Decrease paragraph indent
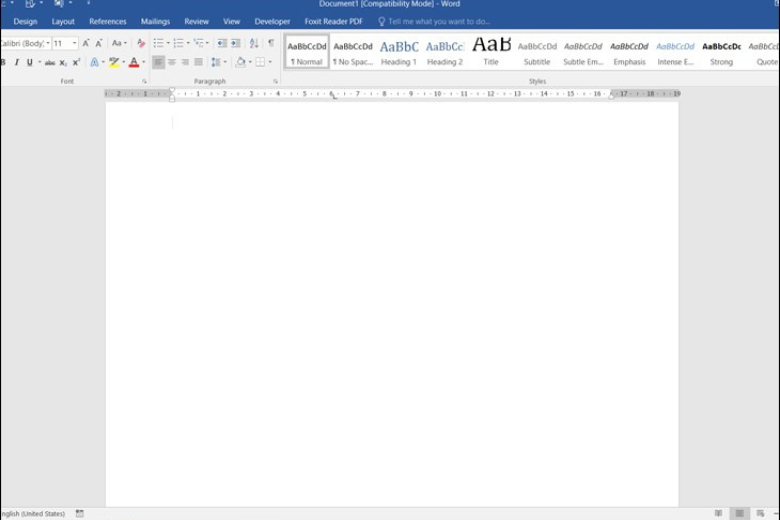 (x=222, y=43)
